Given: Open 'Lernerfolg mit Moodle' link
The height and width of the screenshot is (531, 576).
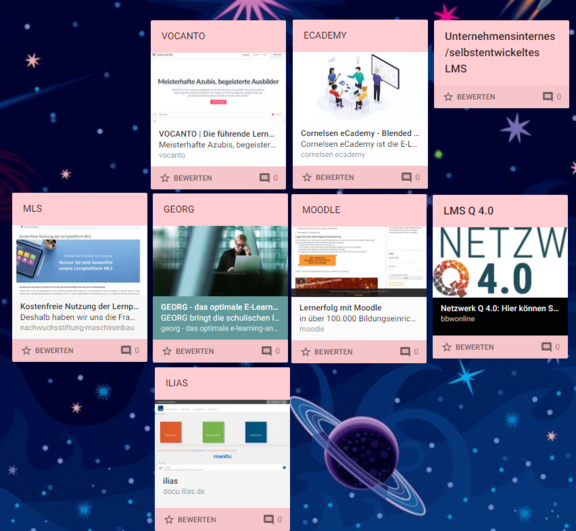Looking at the screenshot, I should tap(340, 308).
